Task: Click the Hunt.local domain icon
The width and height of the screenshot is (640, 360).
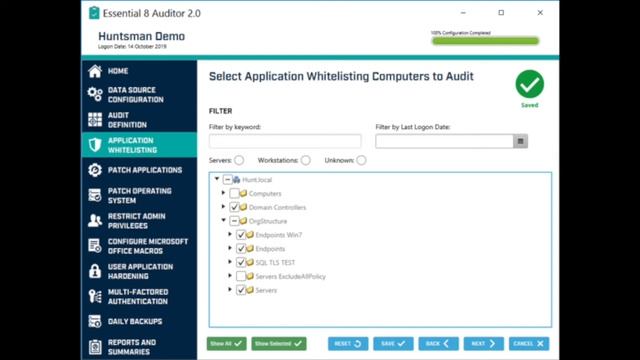Action: [x=236, y=180]
